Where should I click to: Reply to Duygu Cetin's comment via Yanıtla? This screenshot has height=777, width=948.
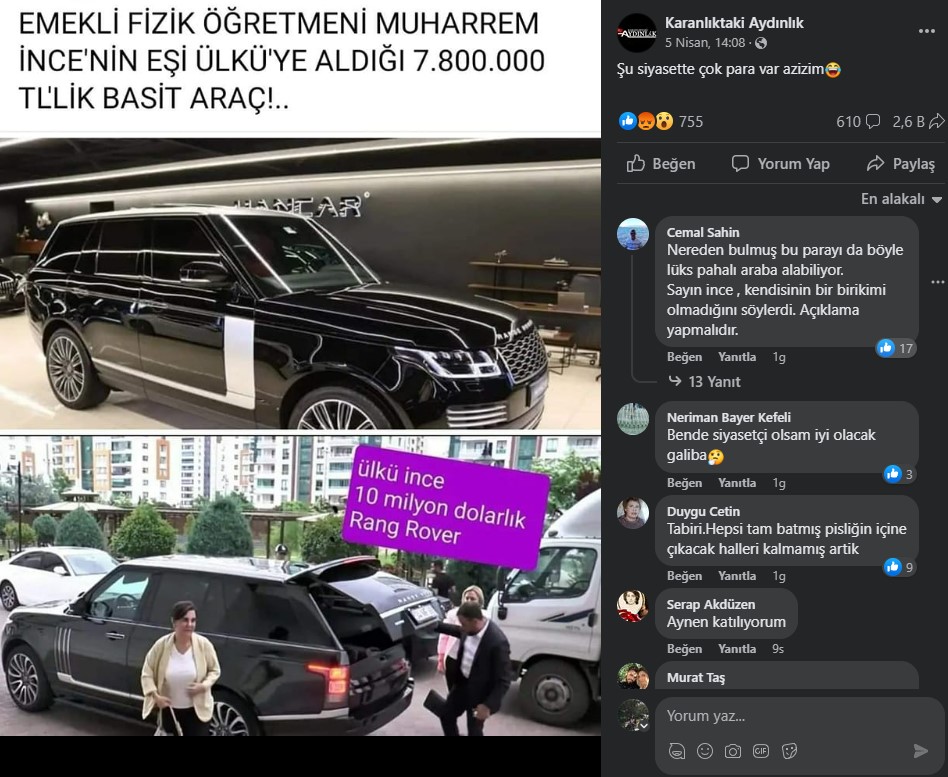click(x=737, y=576)
